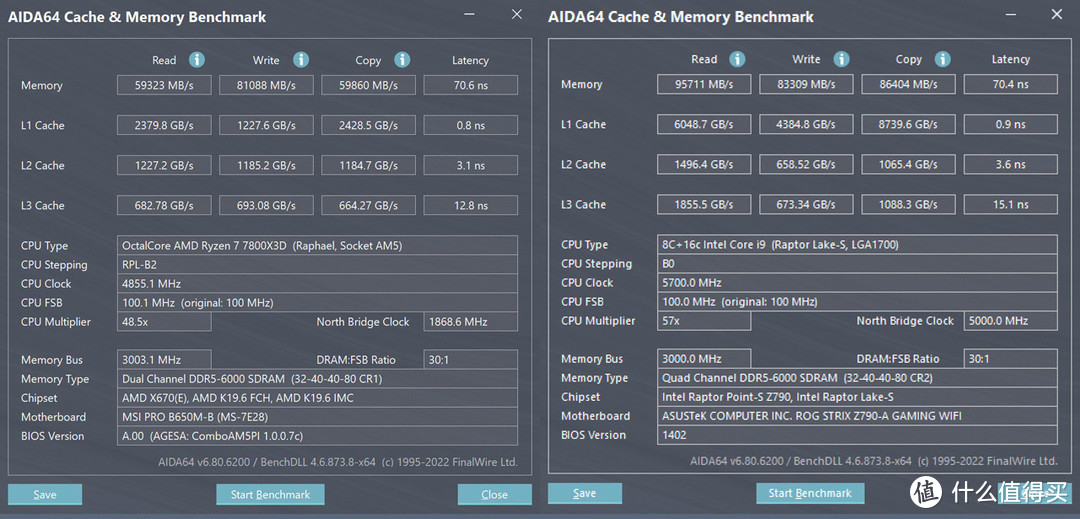Click Quad Channel DDR5-6000 memory type field

[x=858, y=378]
